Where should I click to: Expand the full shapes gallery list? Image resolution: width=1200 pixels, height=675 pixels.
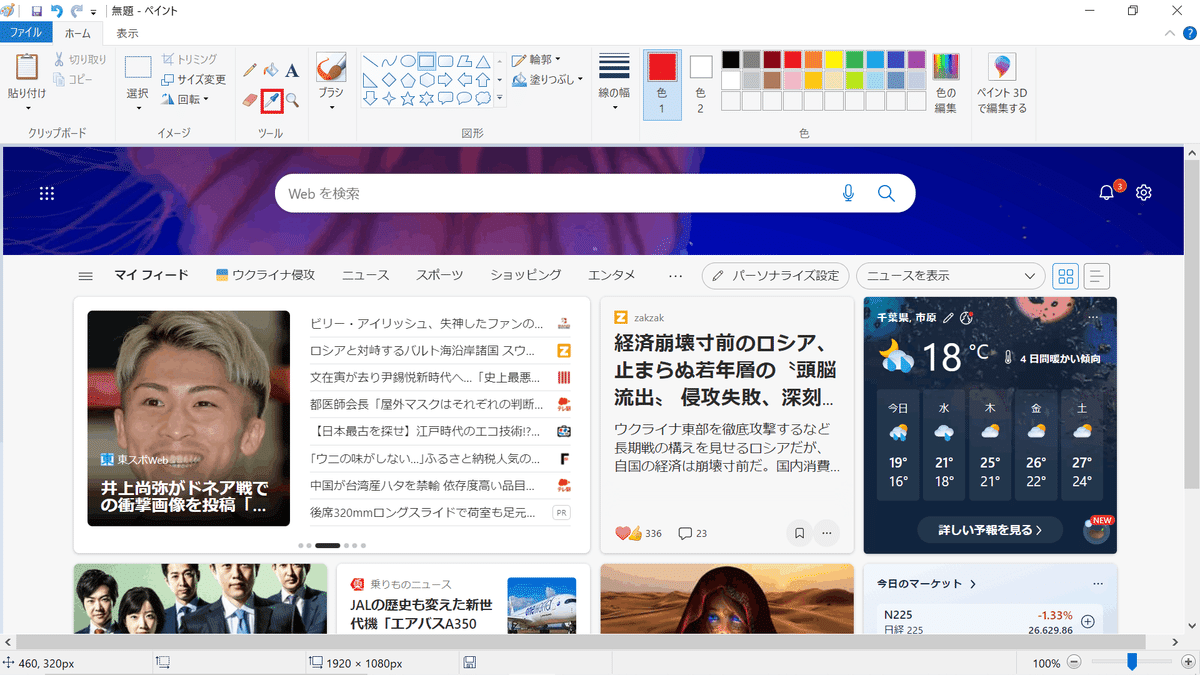tap(499, 98)
